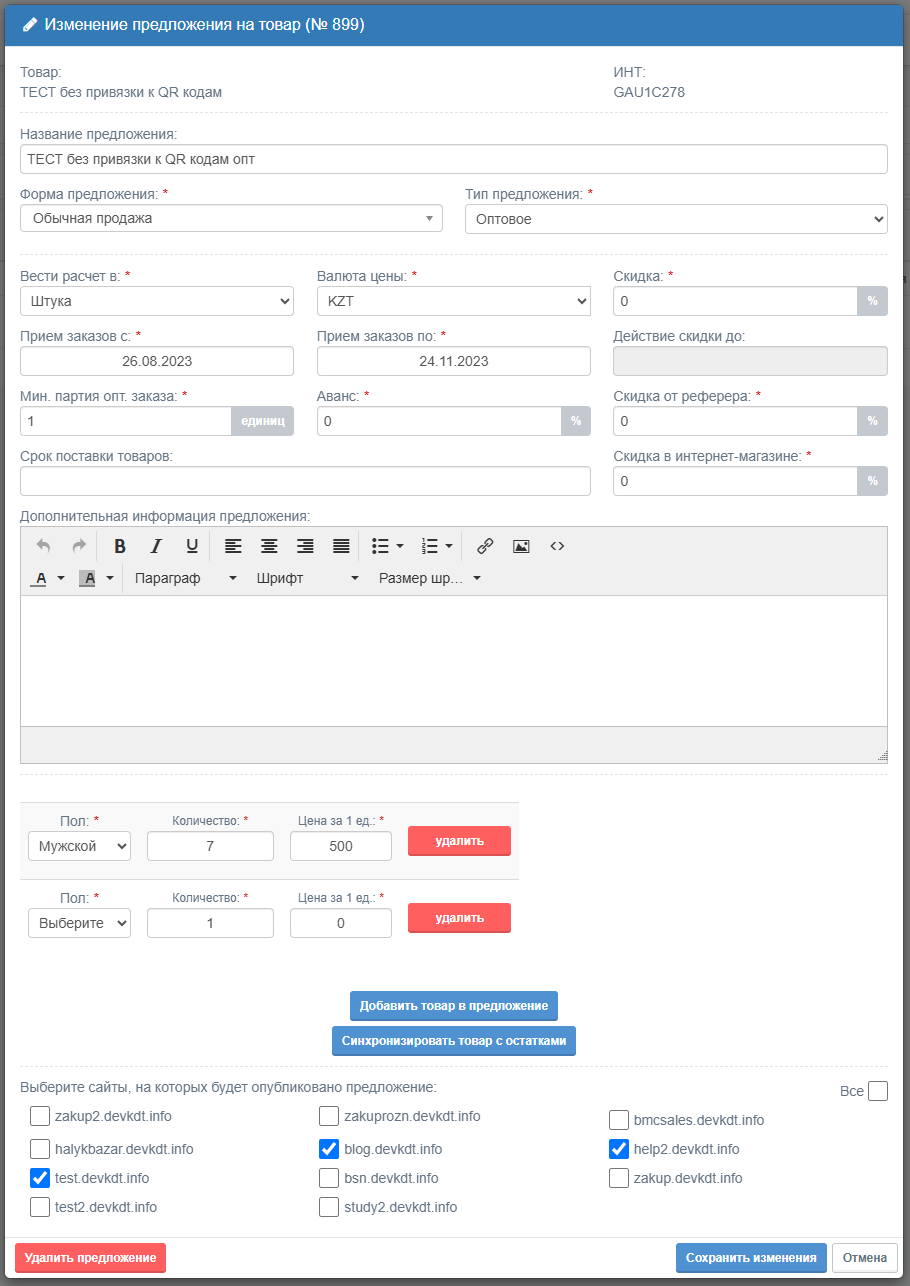This screenshot has width=910, height=1286.
Task: Click the redo icon in editor toolbar
Action: (79, 546)
